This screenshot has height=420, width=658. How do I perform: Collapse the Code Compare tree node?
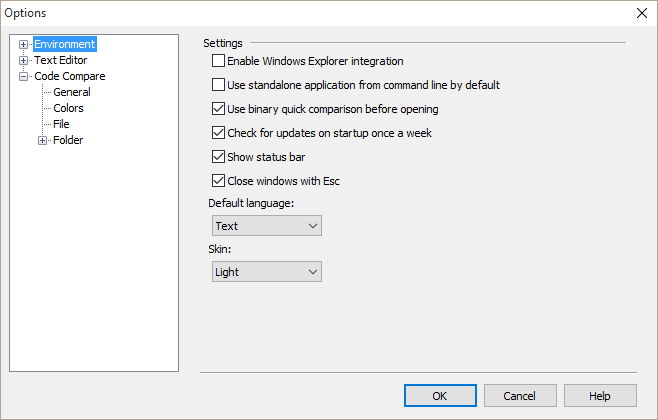click(24, 76)
